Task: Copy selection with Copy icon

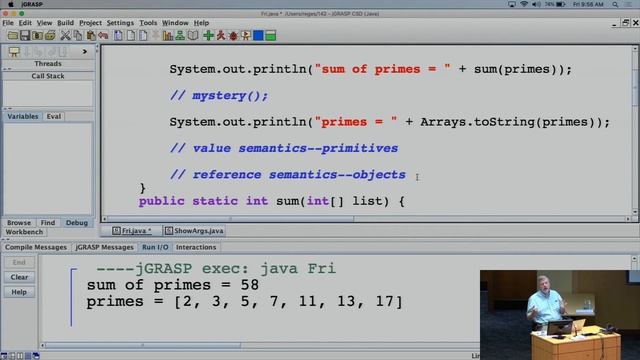Action: tap(78, 36)
